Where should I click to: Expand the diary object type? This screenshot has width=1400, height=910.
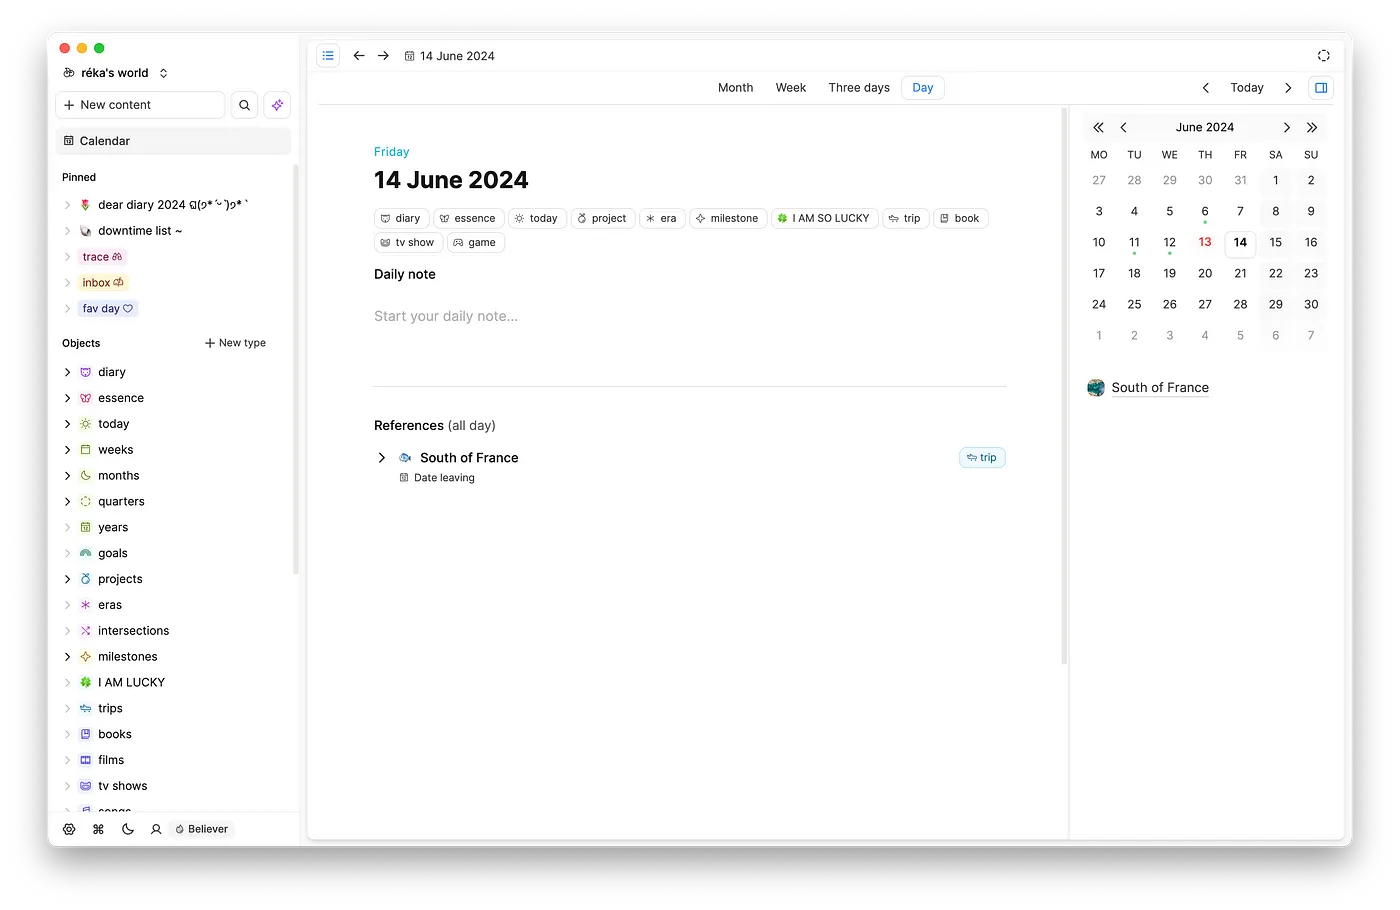(x=68, y=372)
